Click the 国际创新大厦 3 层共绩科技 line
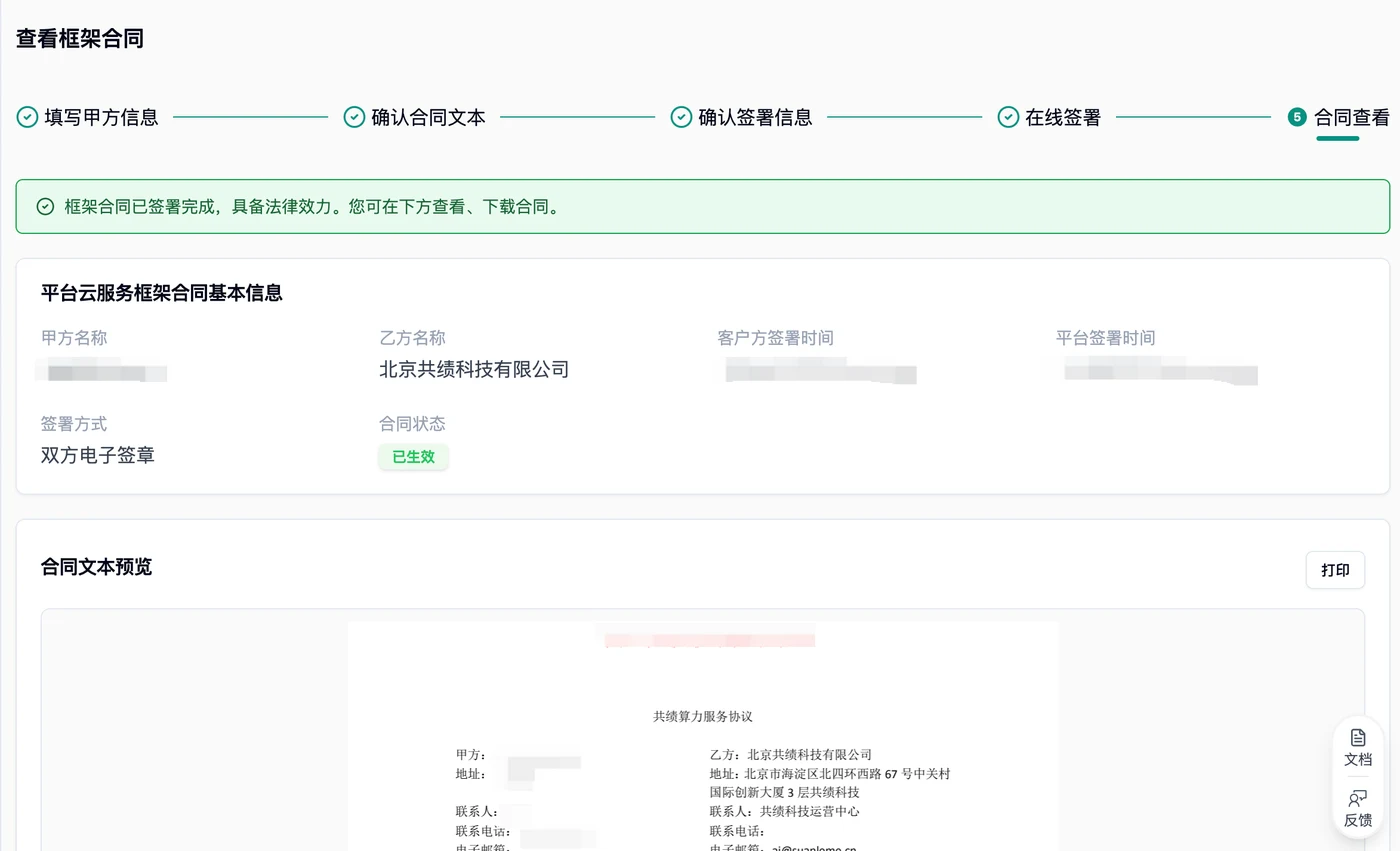1400x851 pixels. point(785,792)
